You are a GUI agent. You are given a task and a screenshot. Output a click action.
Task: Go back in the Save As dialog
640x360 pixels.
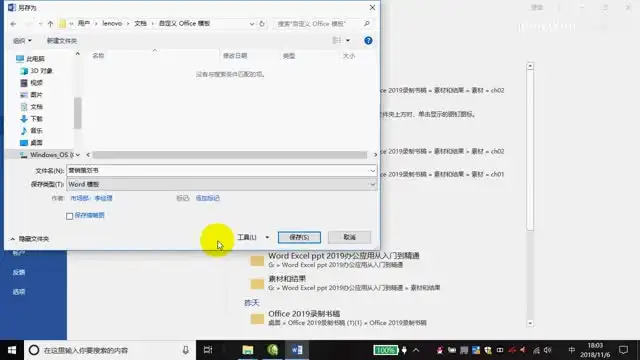(13, 24)
